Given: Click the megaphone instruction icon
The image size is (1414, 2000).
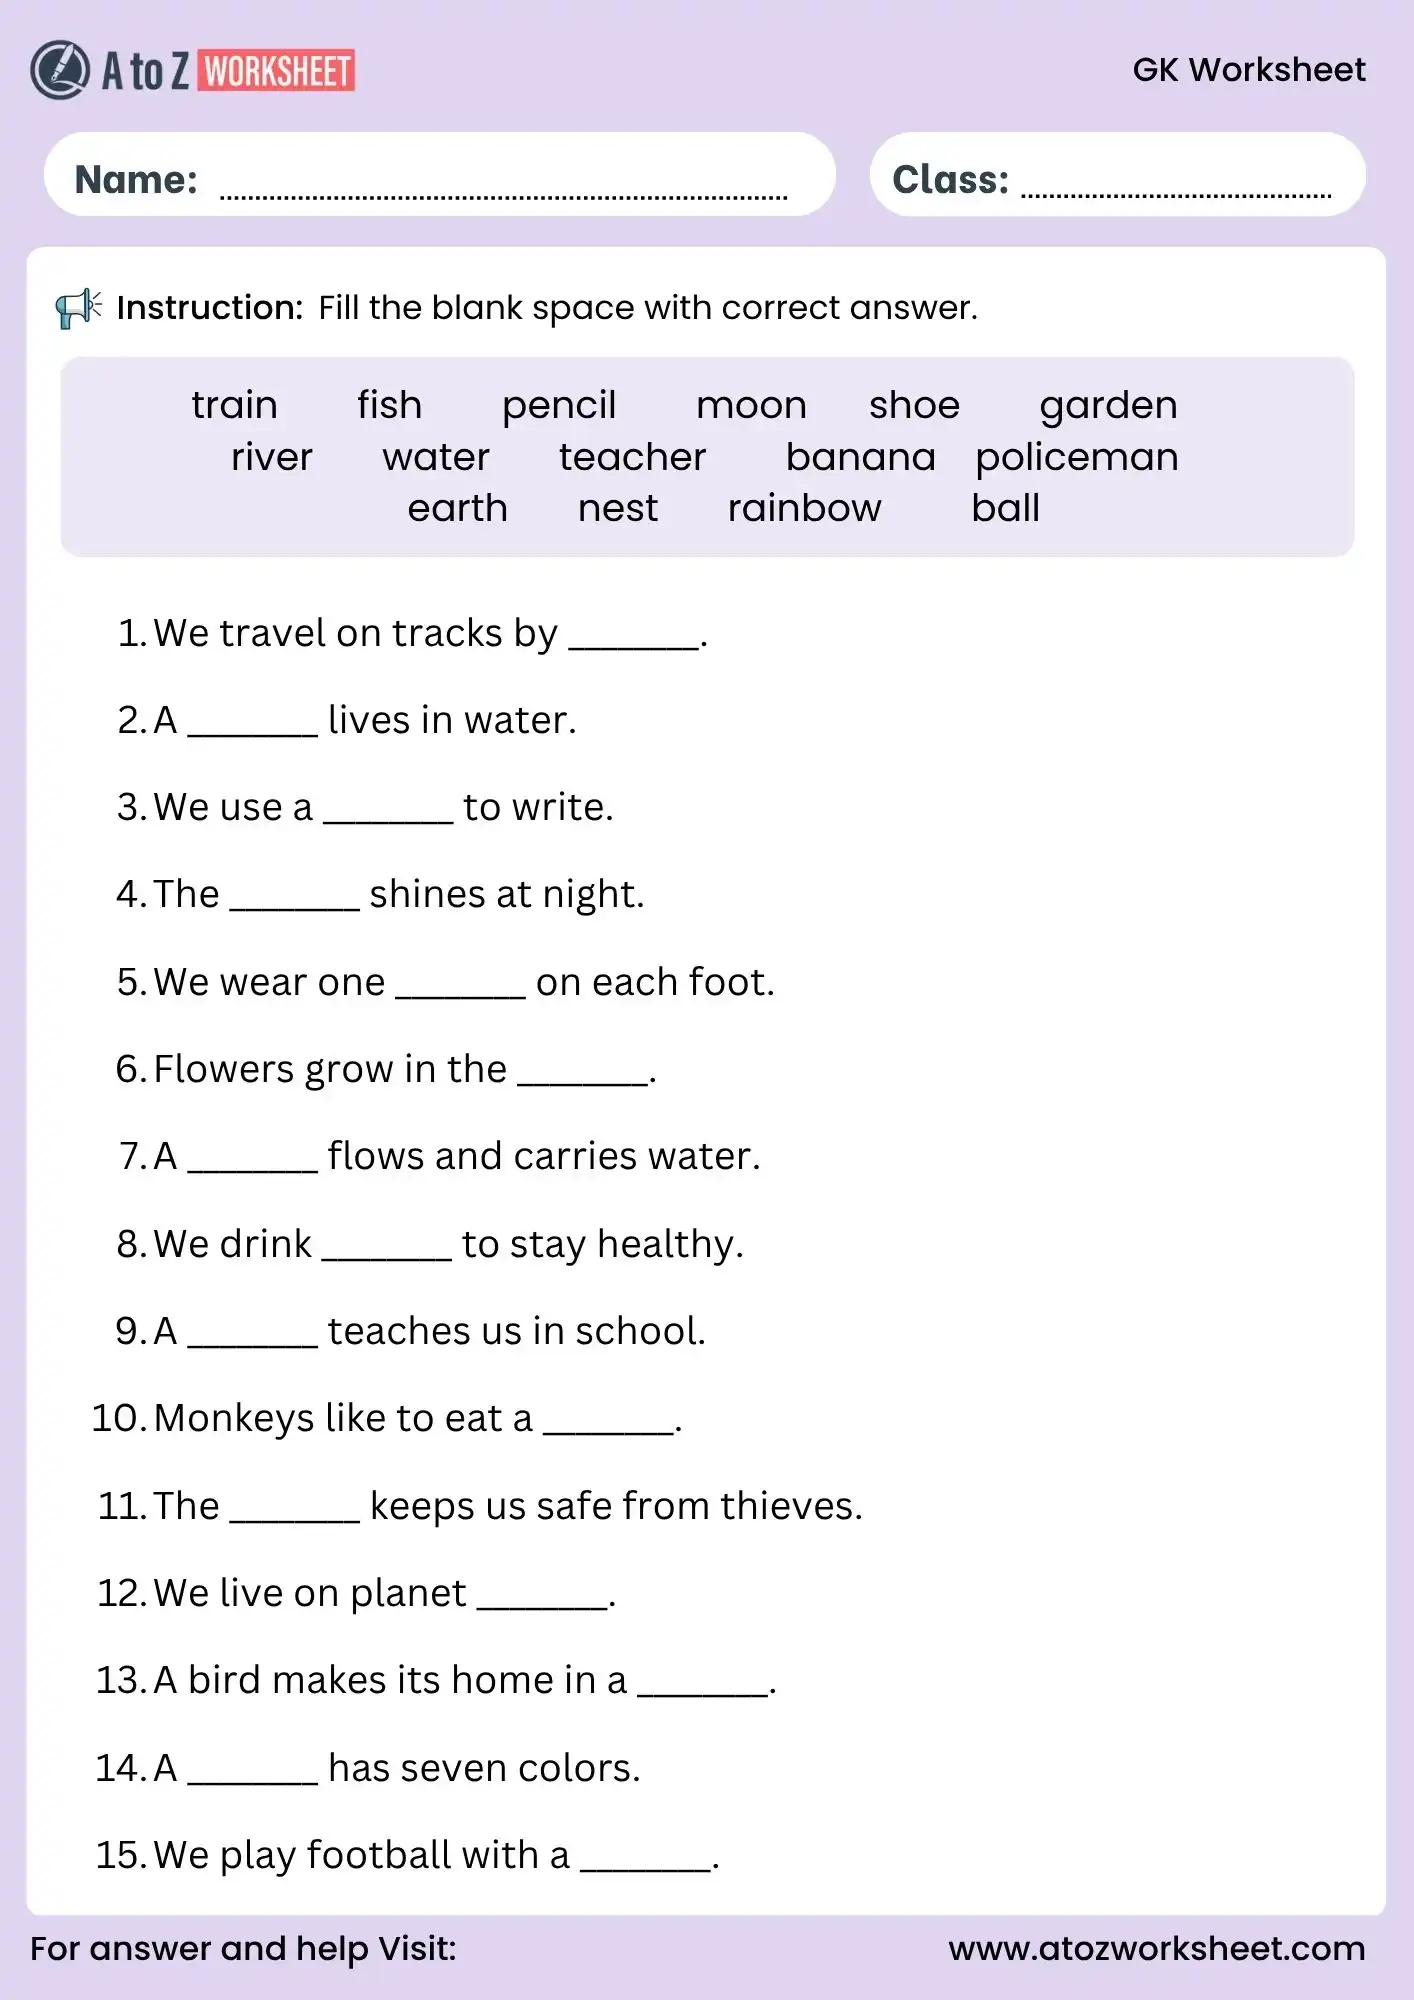Looking at the screenshot, I should pos(78,308).
